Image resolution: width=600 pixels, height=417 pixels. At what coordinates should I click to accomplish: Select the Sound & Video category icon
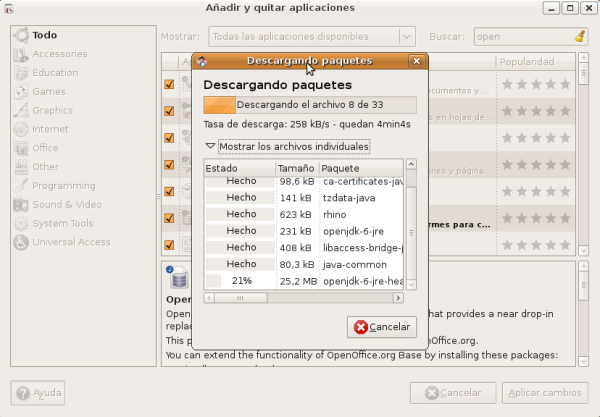pos(20,205)
